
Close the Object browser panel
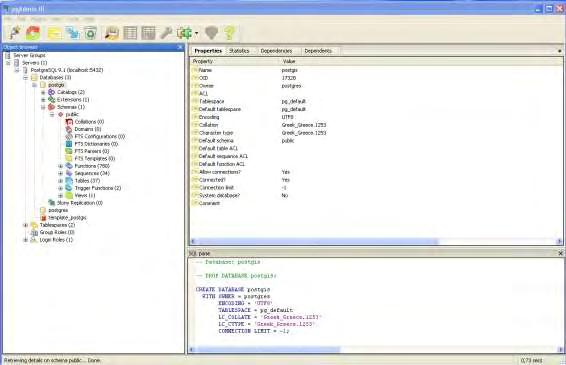tap(180, 47)
